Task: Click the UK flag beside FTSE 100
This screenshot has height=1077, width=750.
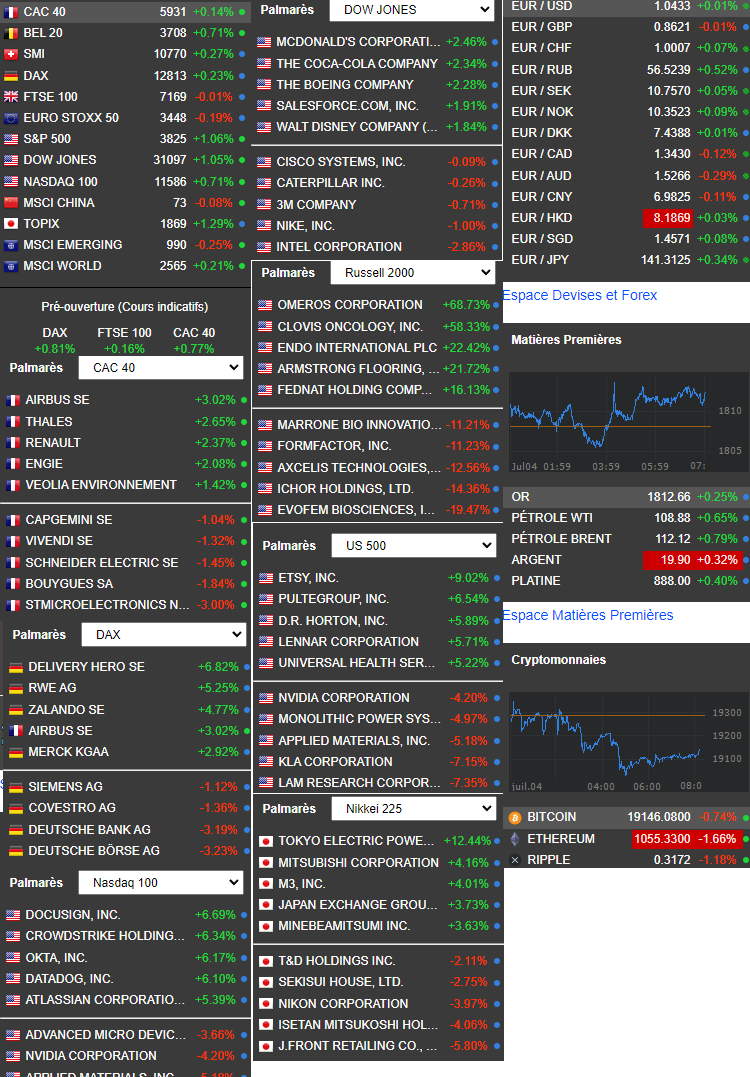Action: [x=11, y=97]
